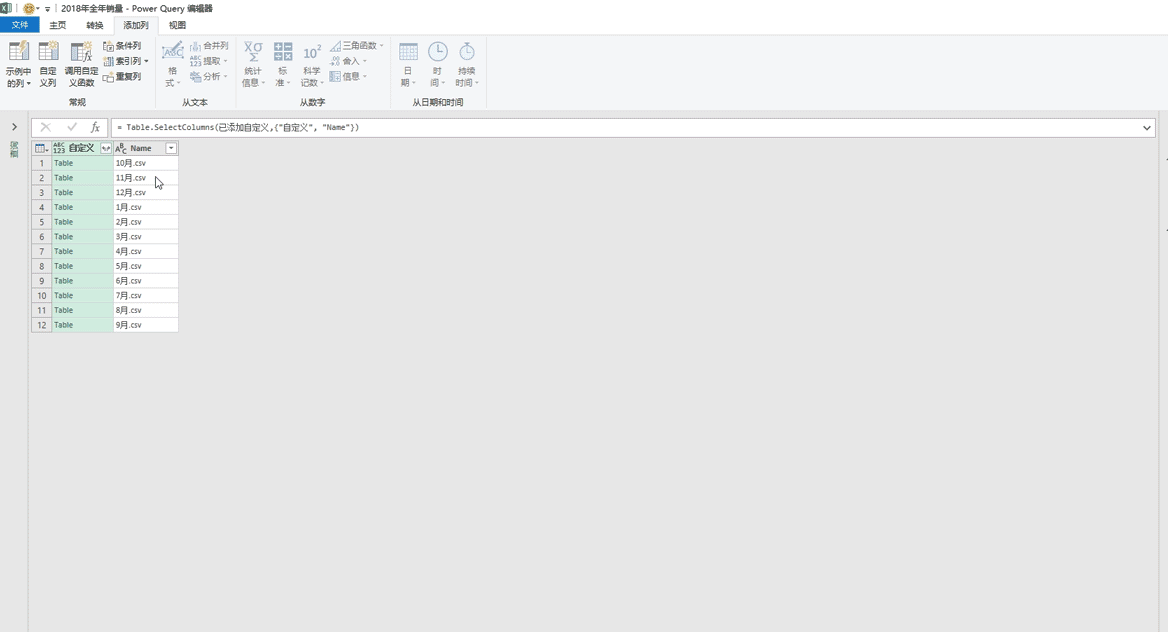Confirm formula with checkmark icon
This screenshot has width=1168, height=632.
[x=72, y=127]
